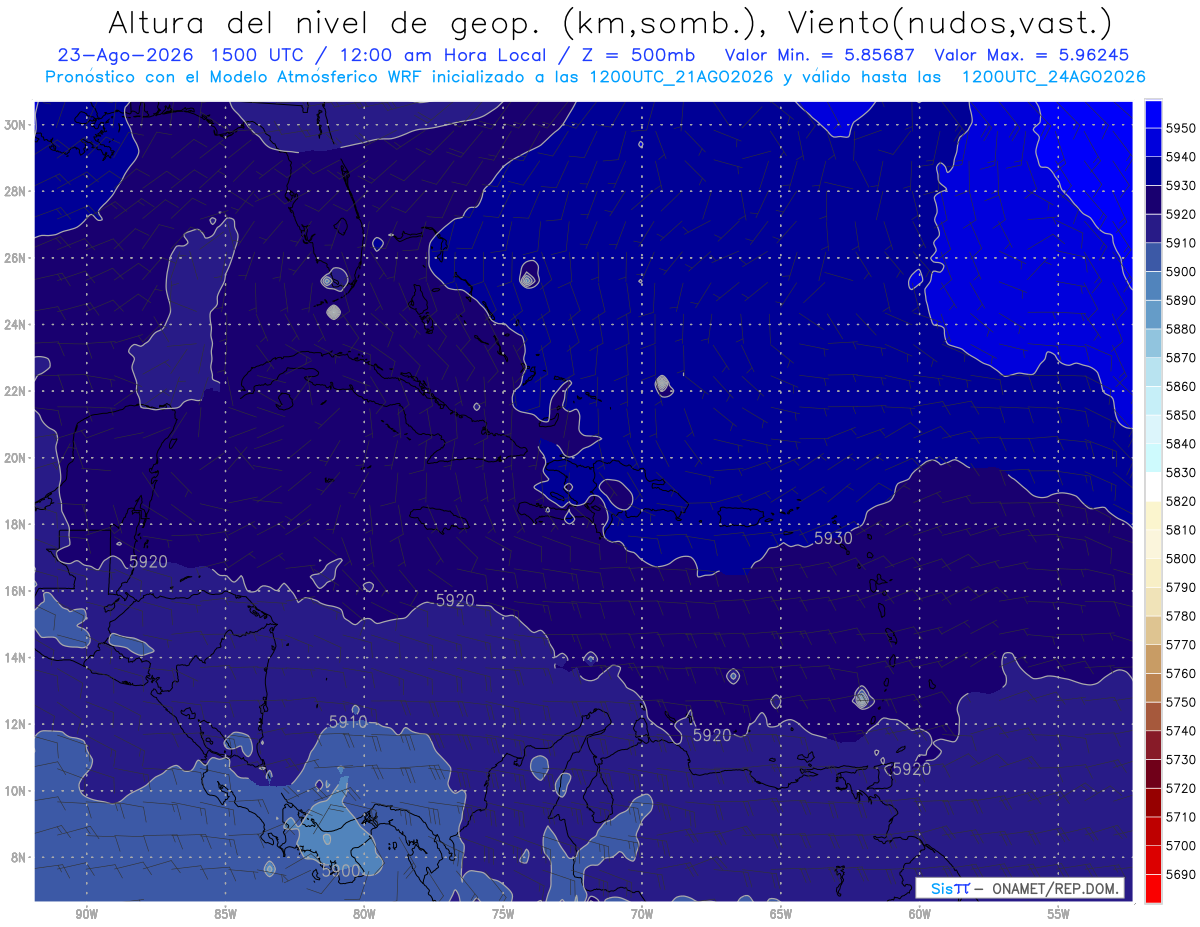Click the pale cyan legend band between 5850 and 5840
Image resolution: width=1200 pixels, height=927 pixels.
click(1153, 429)
